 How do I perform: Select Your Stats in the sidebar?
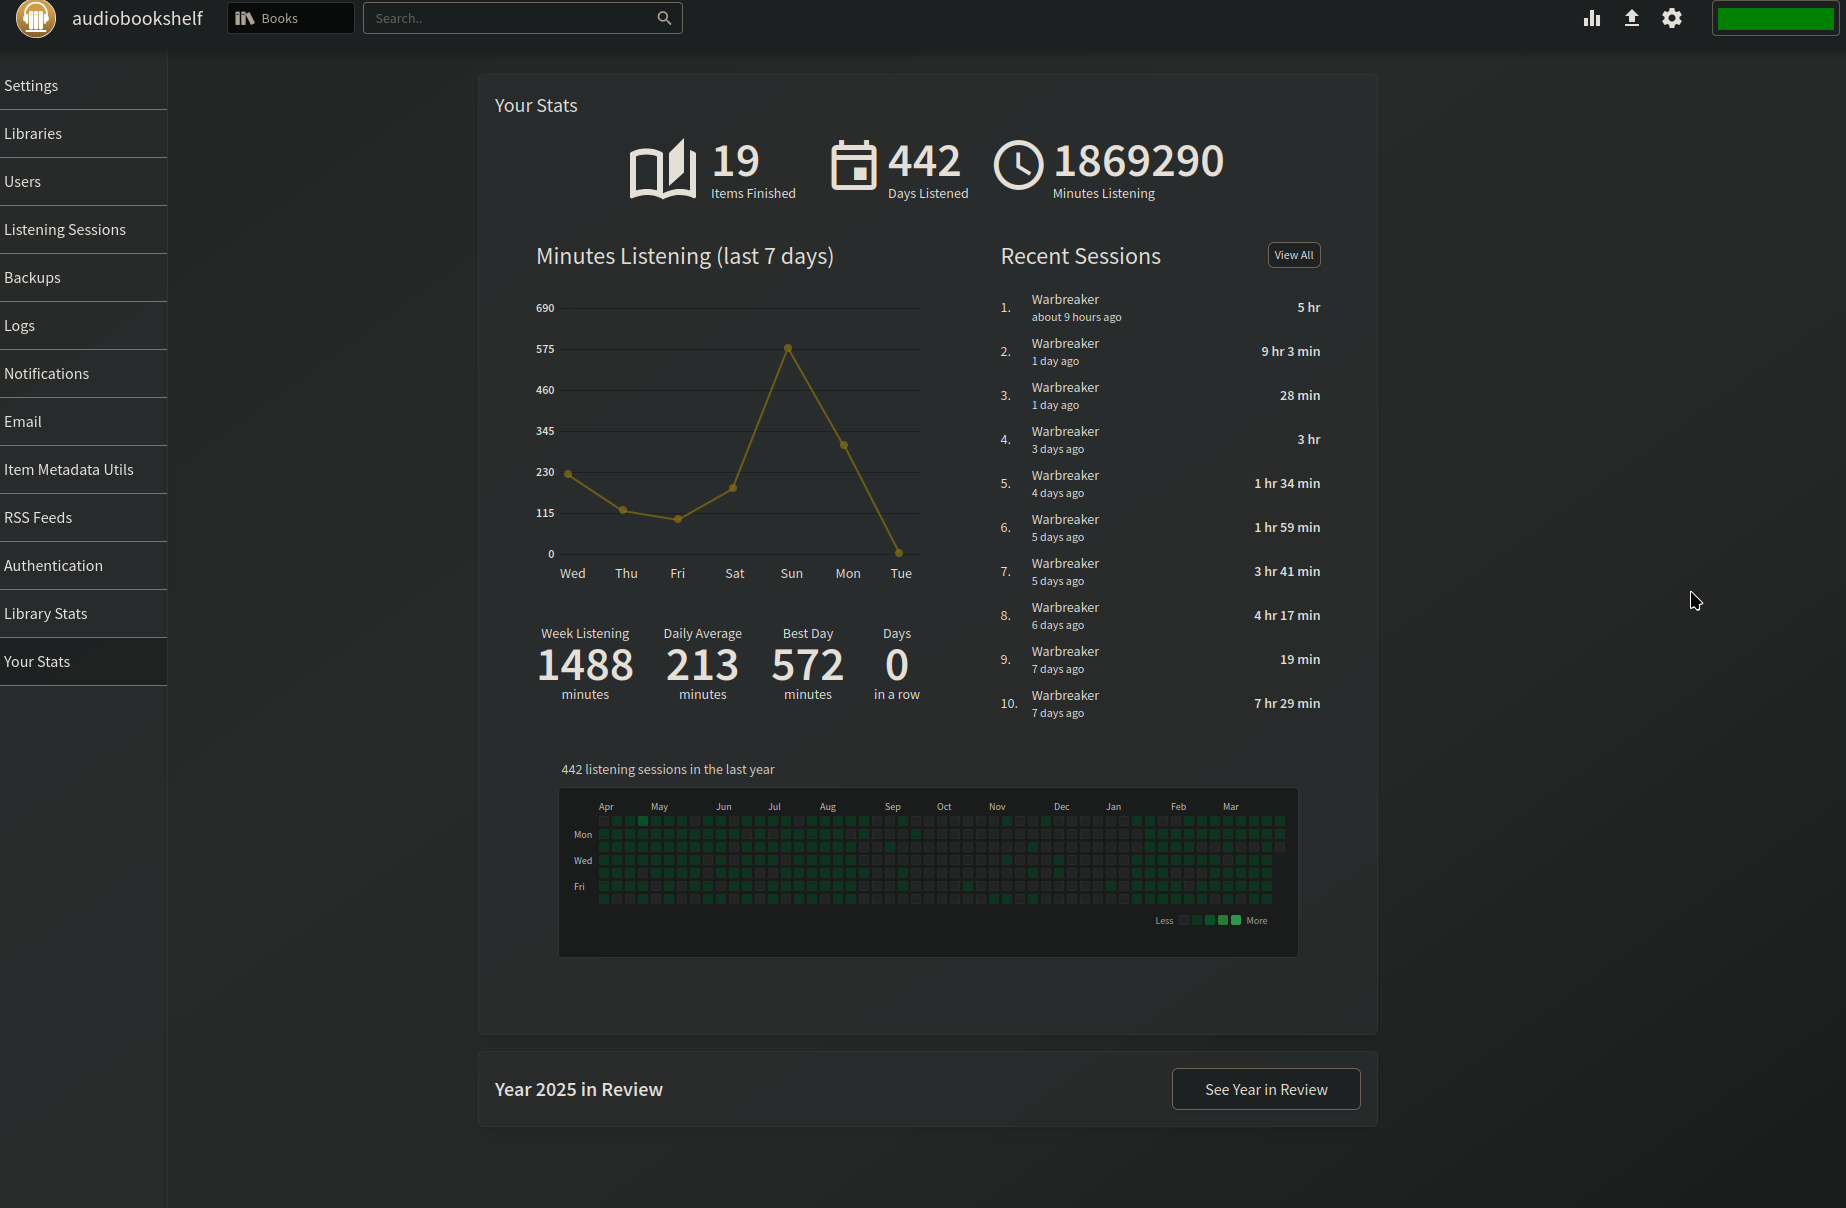pos(83,662)
